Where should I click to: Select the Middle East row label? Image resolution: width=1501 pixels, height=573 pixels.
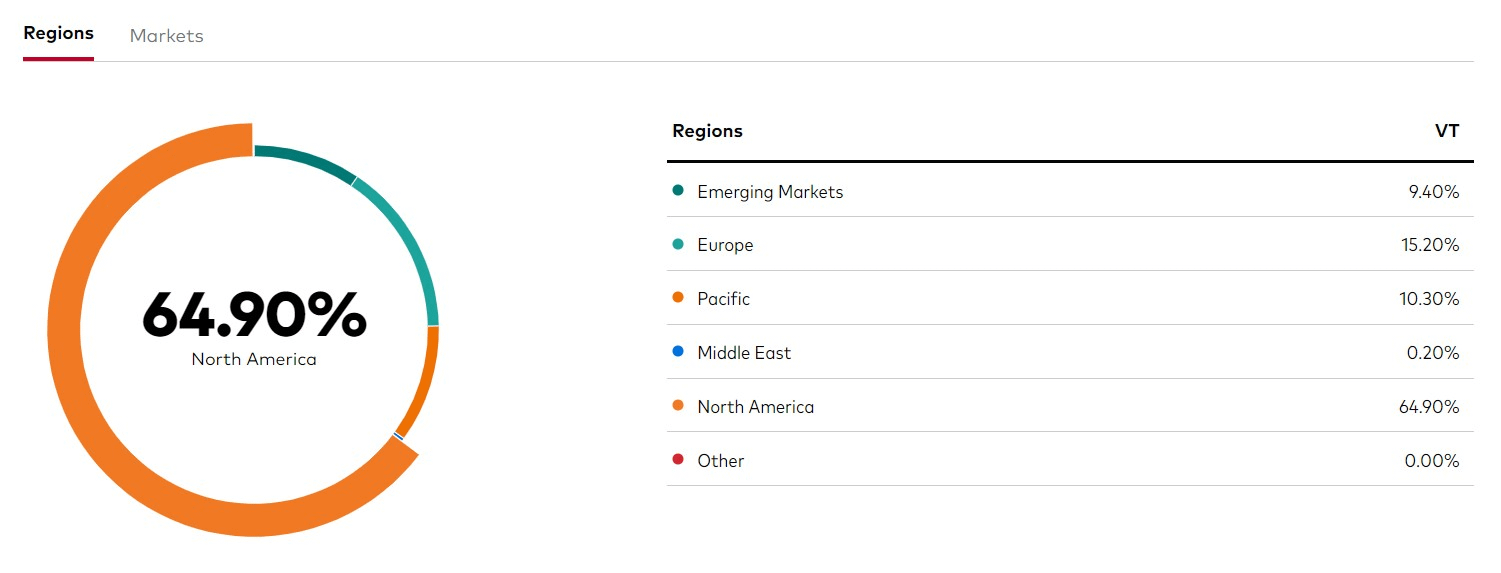pos(744,354)
